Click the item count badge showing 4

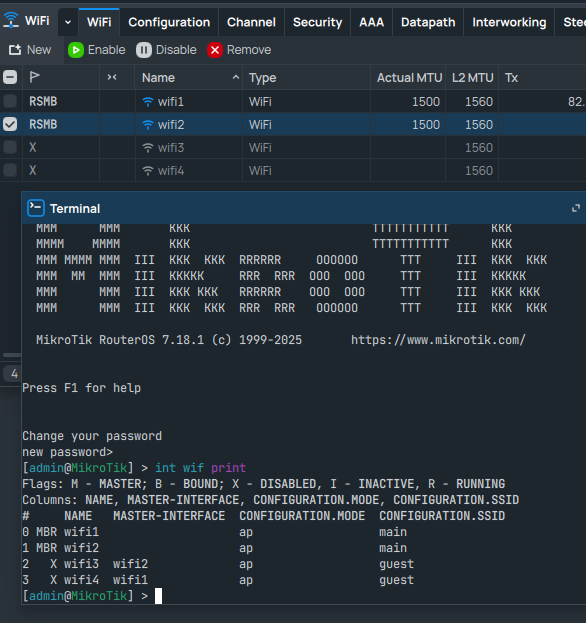click(12, 373)
